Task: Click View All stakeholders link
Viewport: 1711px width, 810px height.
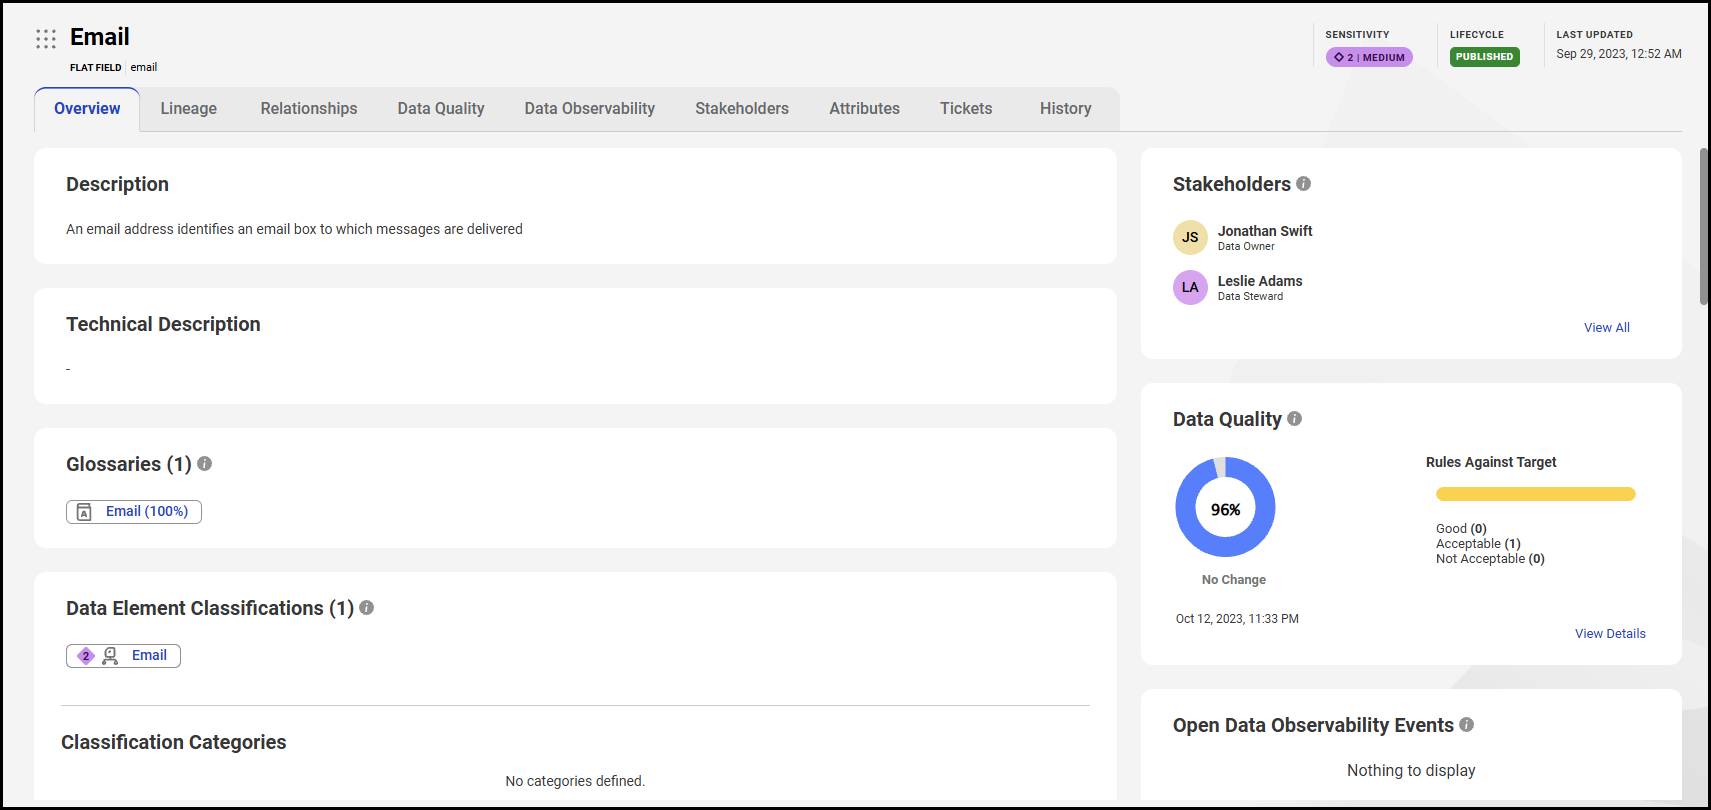Action: 1606,328
